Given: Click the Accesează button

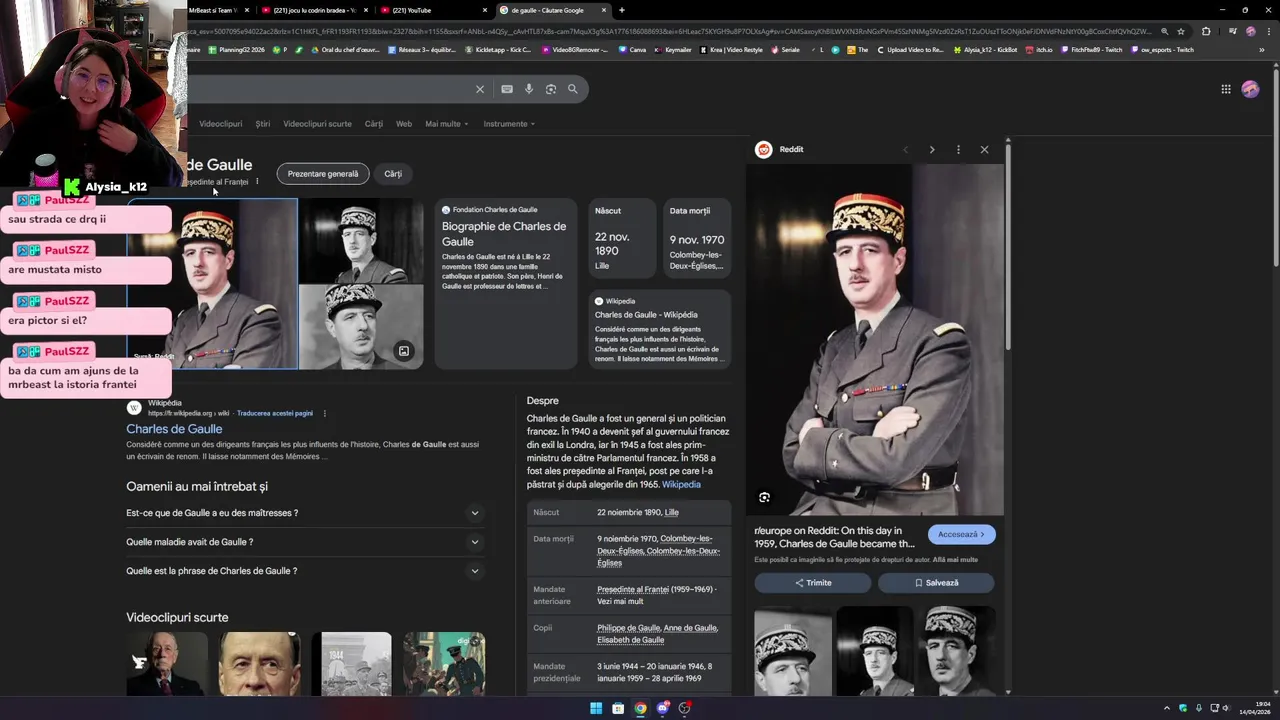Looking at the screenshot, I should coord(961,535).
